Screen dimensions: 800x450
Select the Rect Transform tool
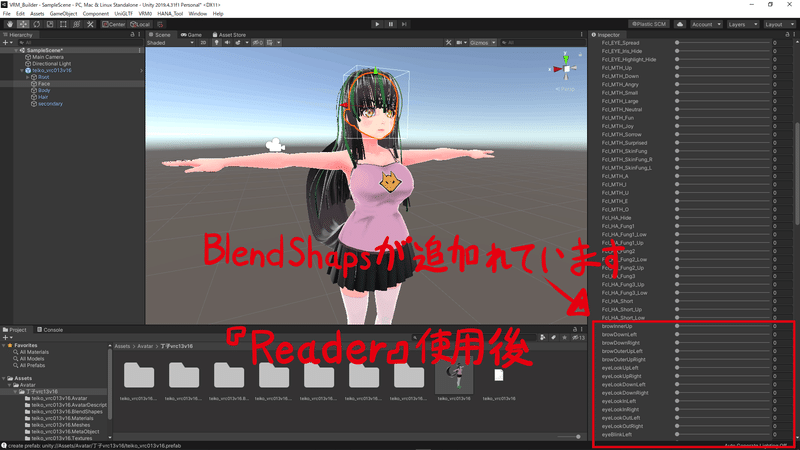63,24
